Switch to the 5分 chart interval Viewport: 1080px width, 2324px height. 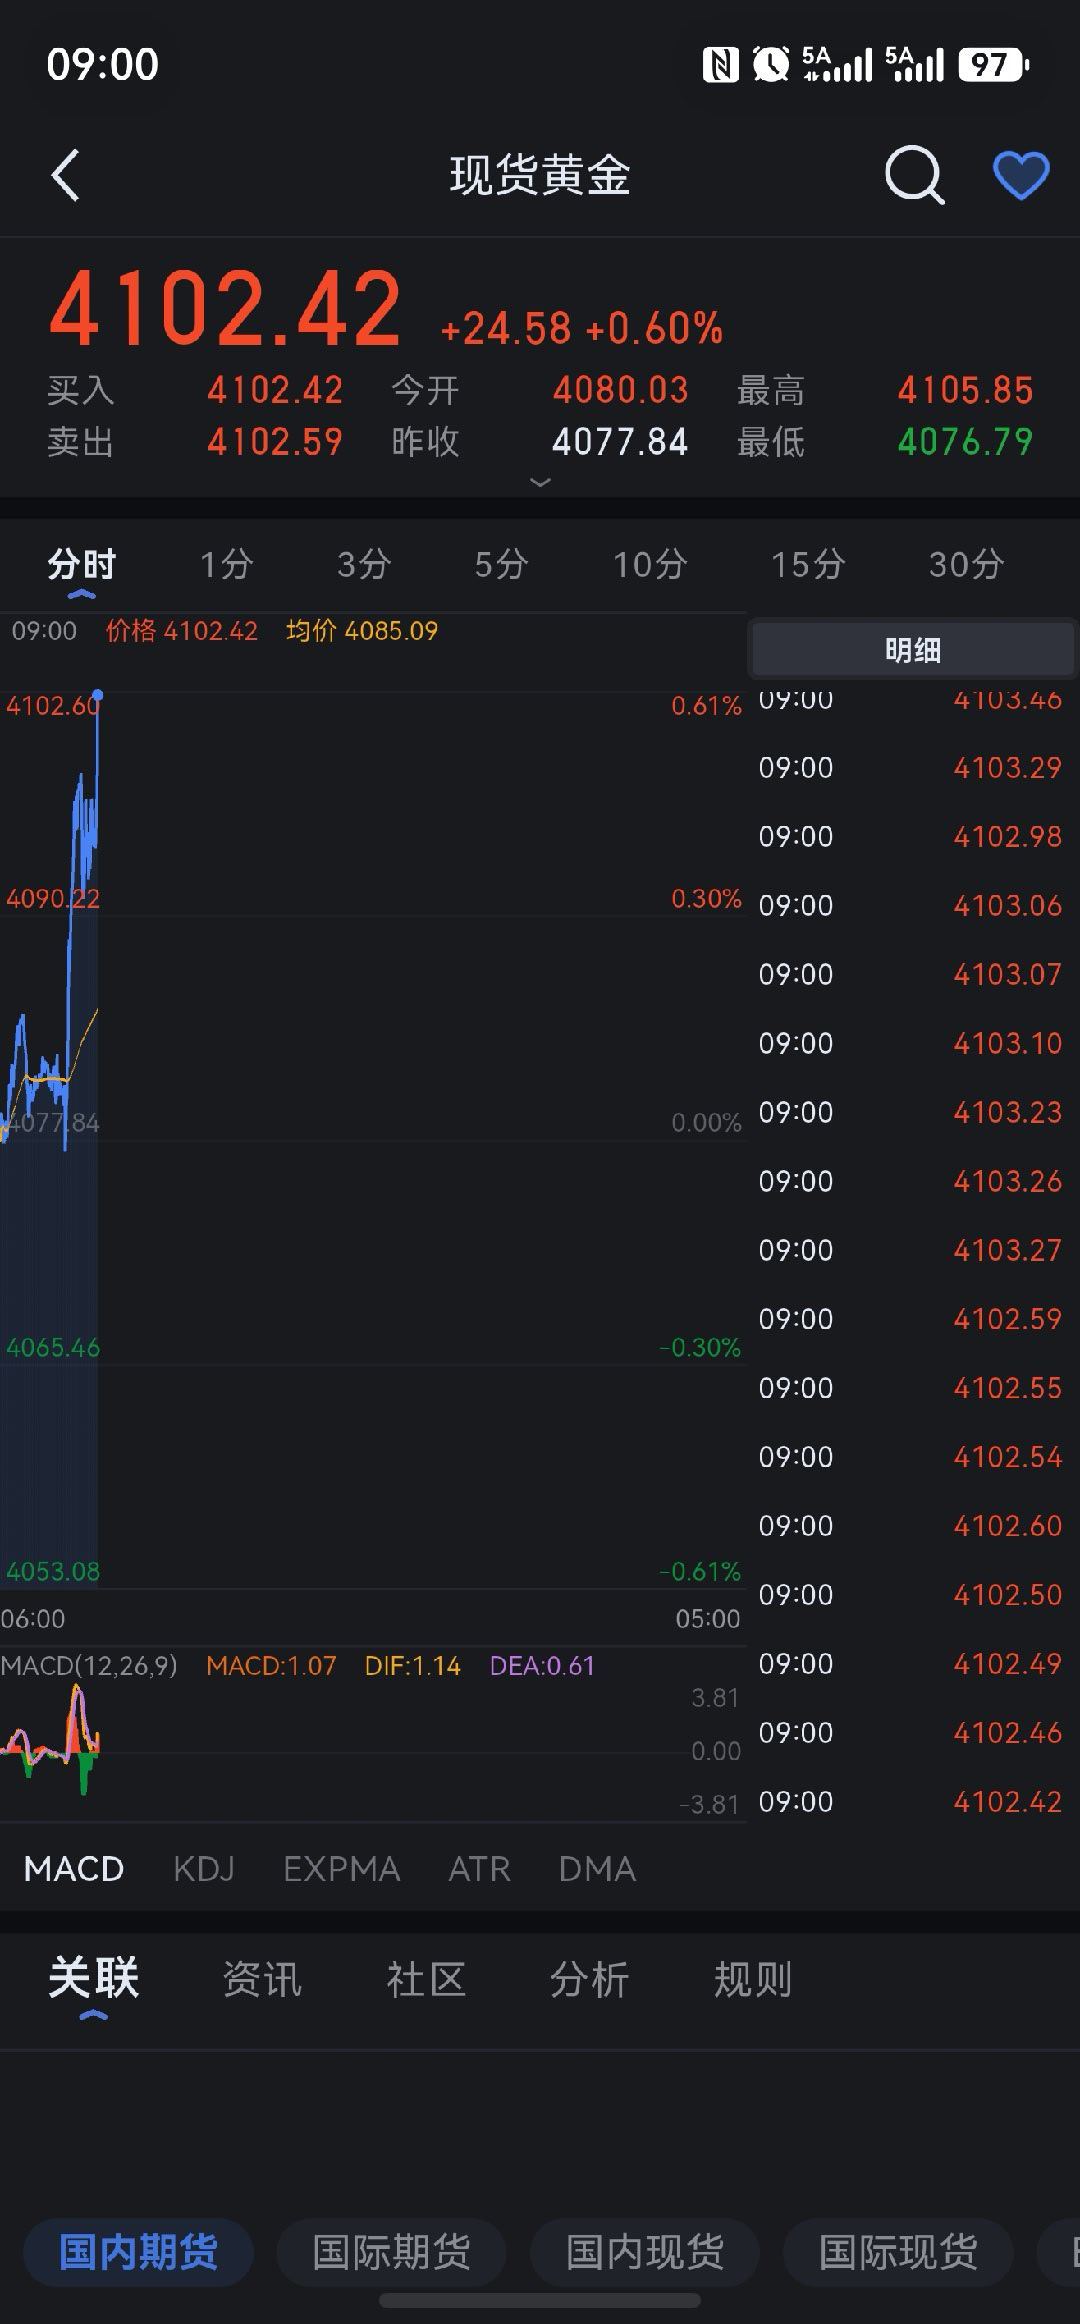(501, 564)
